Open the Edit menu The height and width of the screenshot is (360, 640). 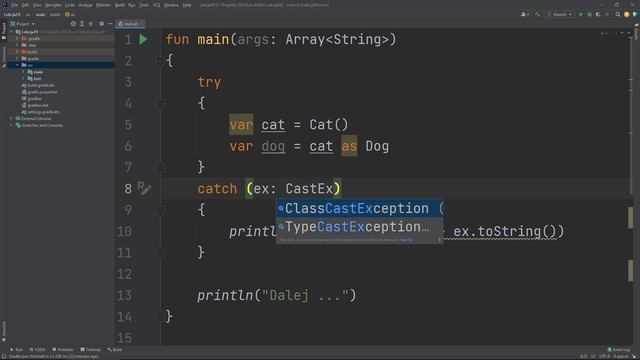coord(25,5)
